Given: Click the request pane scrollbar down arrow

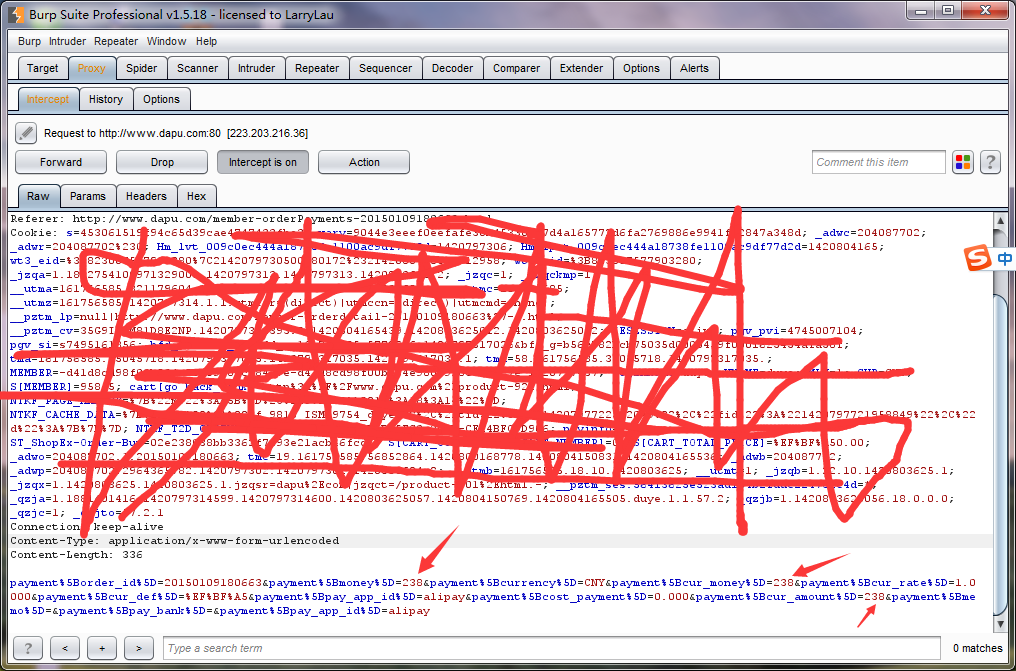Looking at the screenshot, I should click(x=1000, y=623).
